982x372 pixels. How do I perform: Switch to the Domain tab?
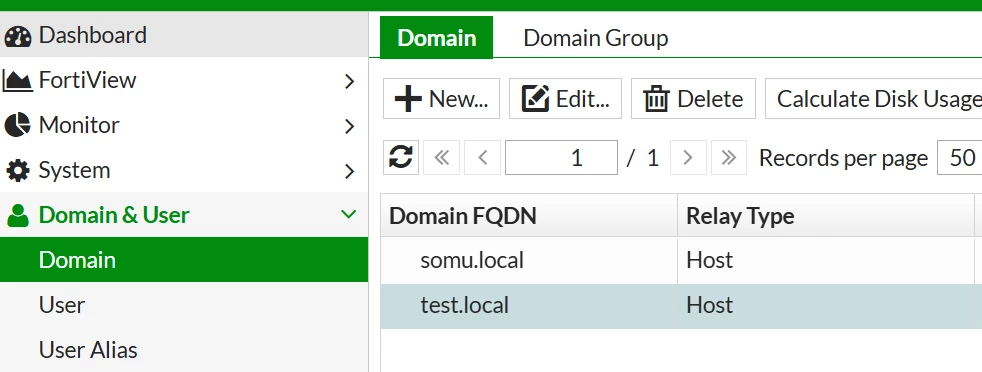point(437,38)
